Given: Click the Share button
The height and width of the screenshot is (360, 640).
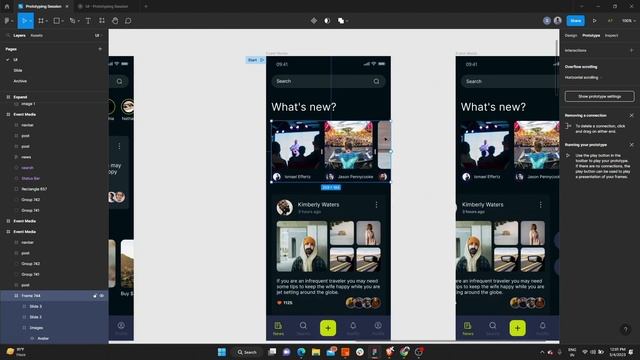Looking at the screenshot, I should point(576,20).
